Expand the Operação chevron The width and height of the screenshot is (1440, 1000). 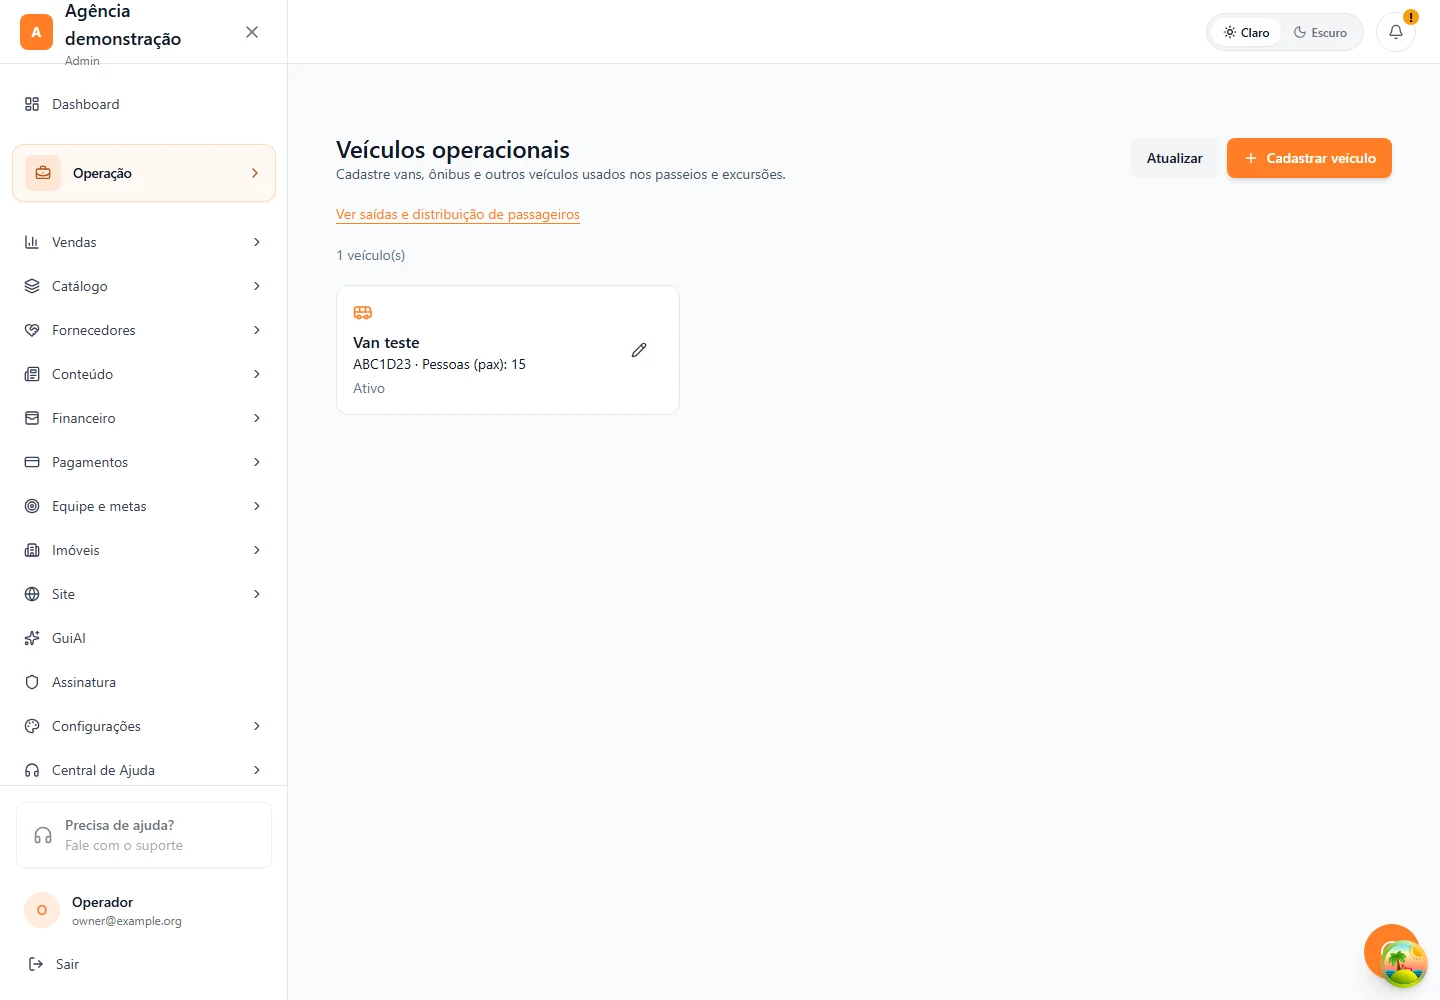[x=255, y=173]
